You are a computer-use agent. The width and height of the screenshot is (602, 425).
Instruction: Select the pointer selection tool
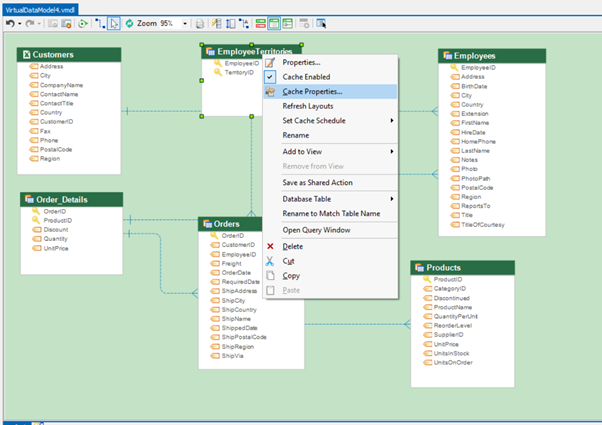click(x=114, y=22)
